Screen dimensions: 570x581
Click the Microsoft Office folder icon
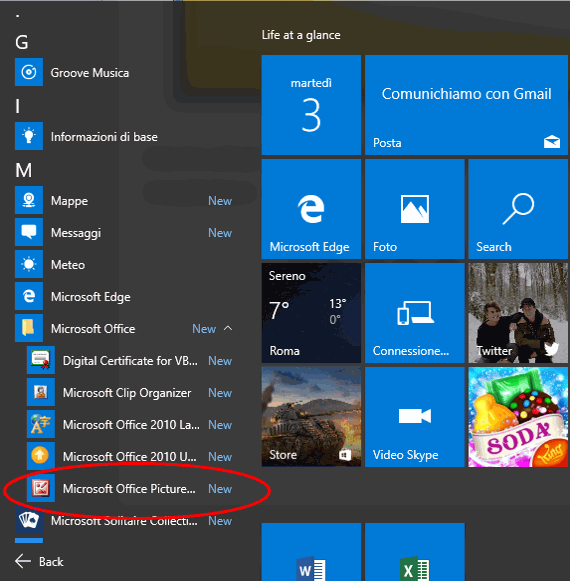(x=29, y=328)
